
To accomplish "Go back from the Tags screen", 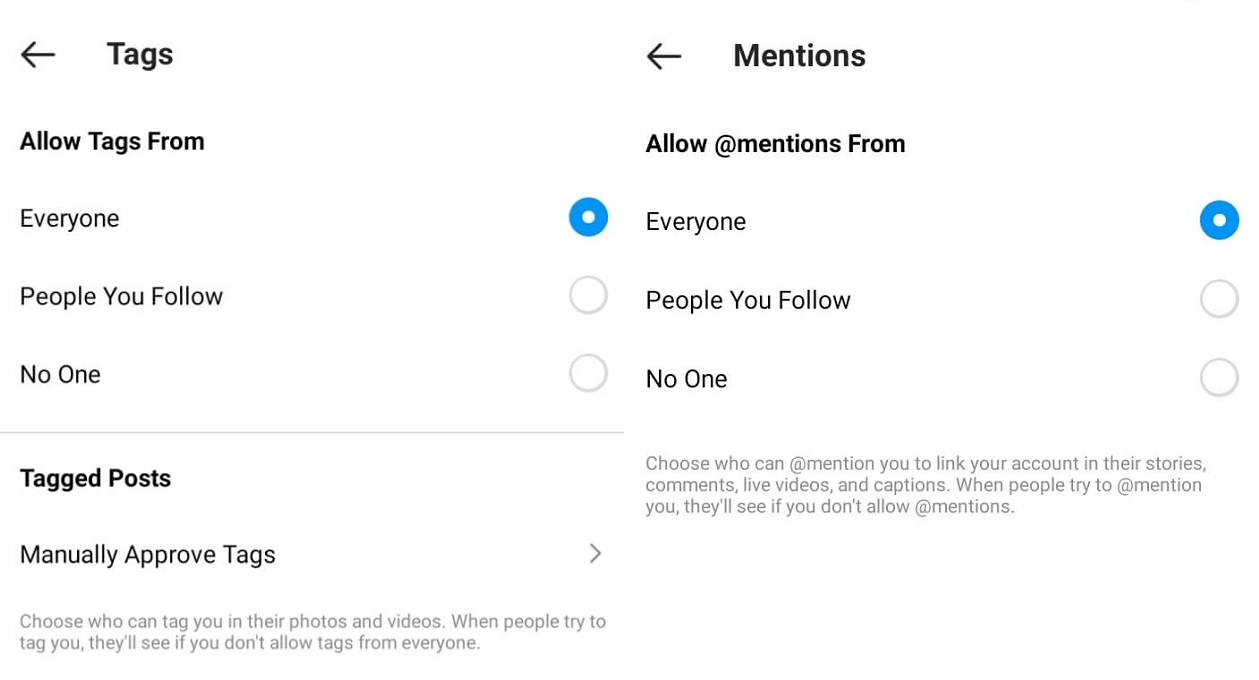I will point(38,55).
